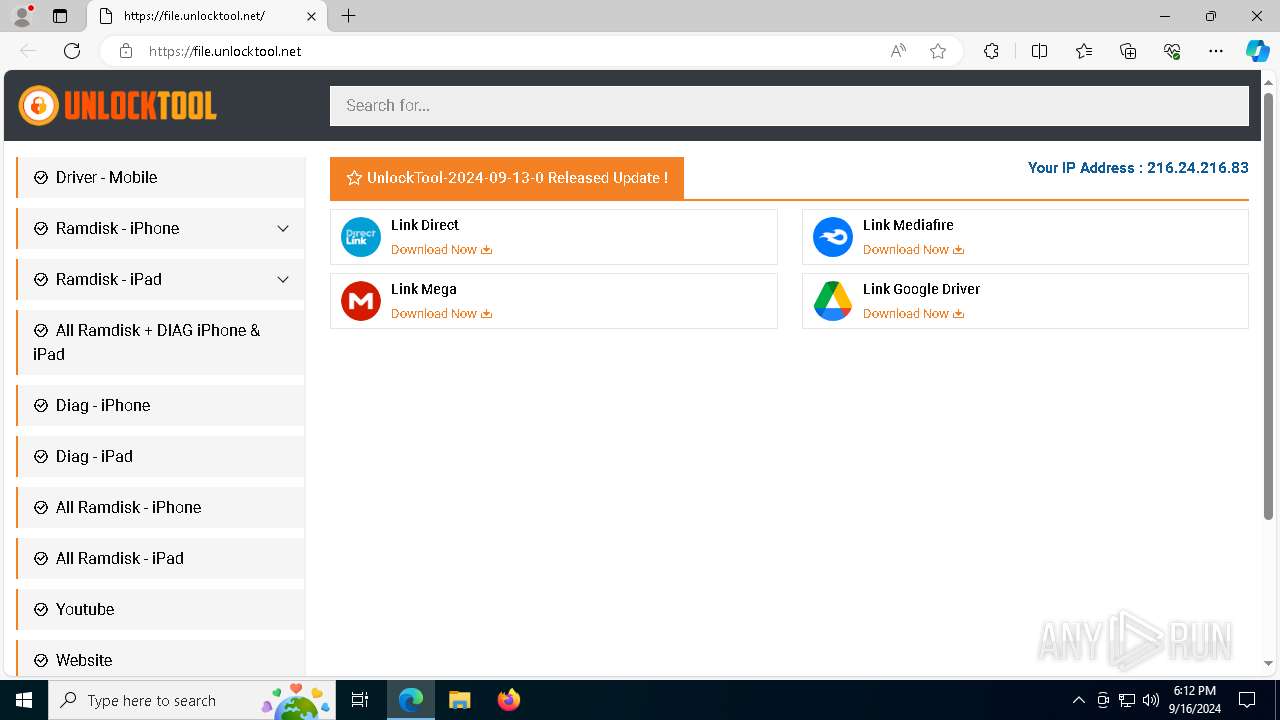Click Link Direct title text

click(425, 225)
